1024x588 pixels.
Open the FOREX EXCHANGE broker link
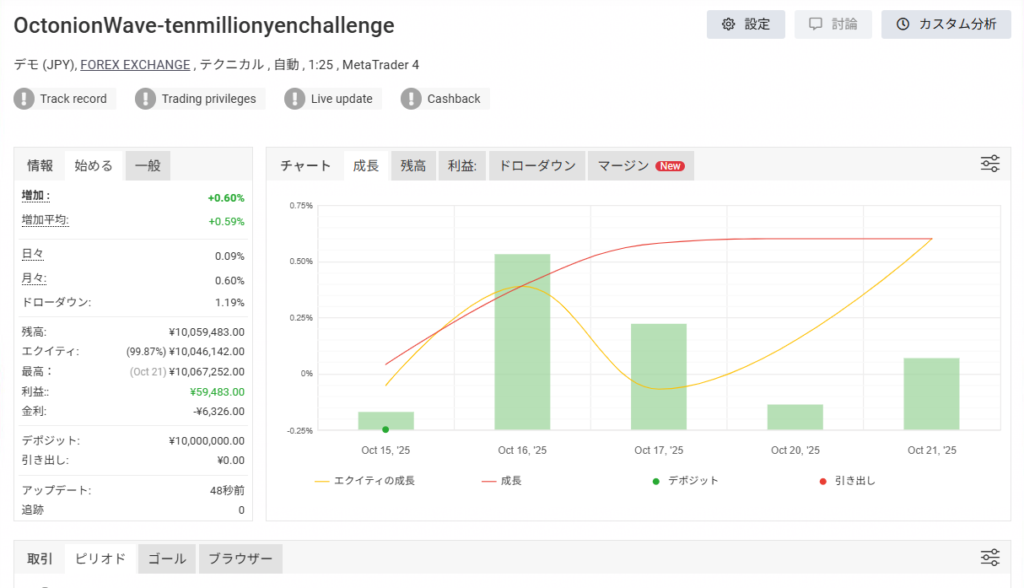click(x=135, y=65)
